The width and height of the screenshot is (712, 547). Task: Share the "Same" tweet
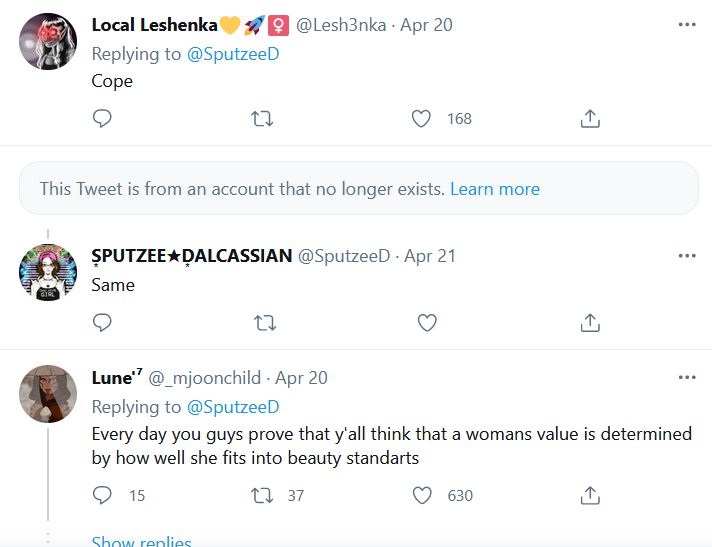pyautogui.click(x=590, y=323)
